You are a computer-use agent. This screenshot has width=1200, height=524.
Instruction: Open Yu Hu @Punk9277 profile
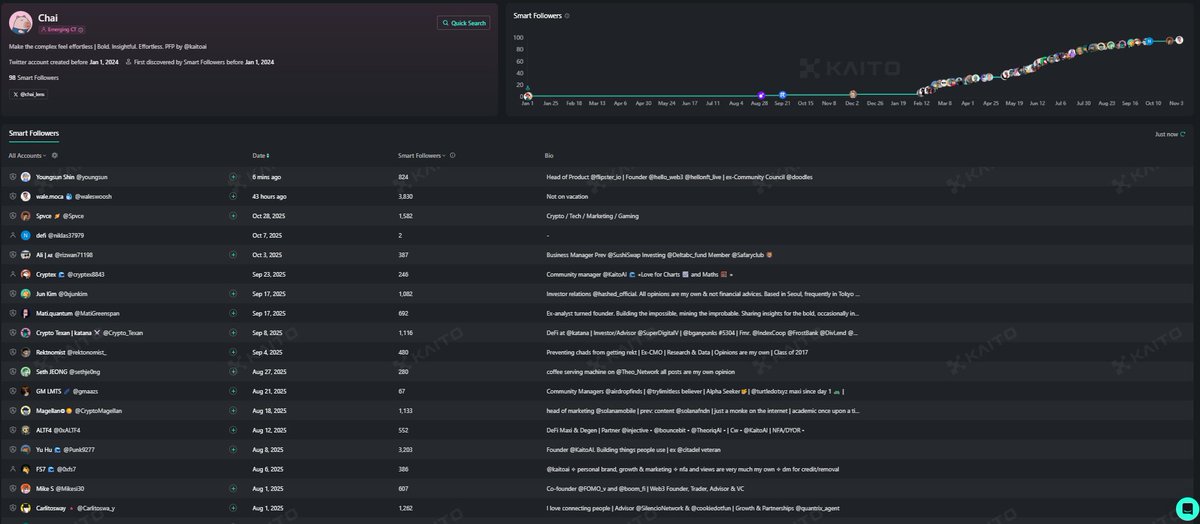[63, 450]
